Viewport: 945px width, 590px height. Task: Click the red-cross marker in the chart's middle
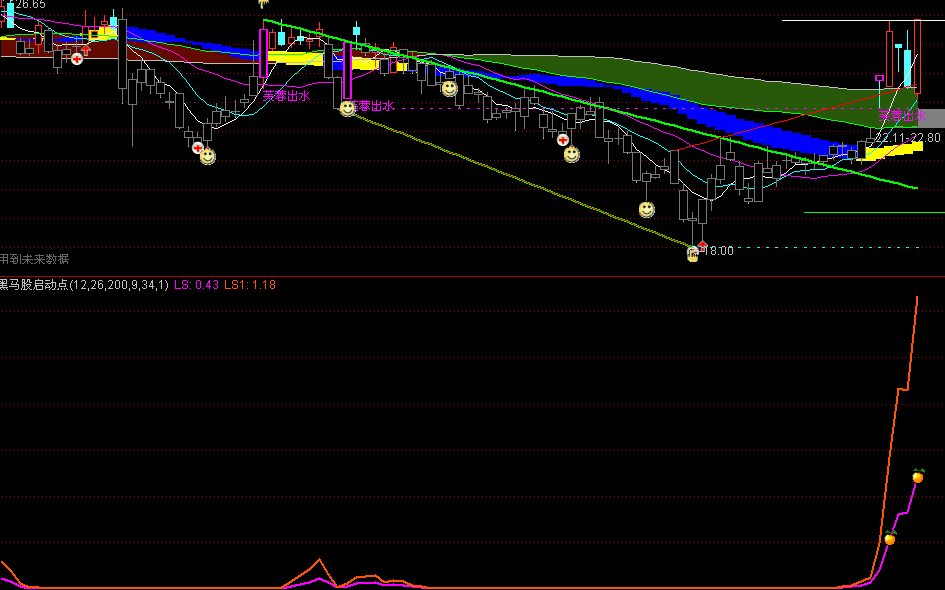pos(563,140)
